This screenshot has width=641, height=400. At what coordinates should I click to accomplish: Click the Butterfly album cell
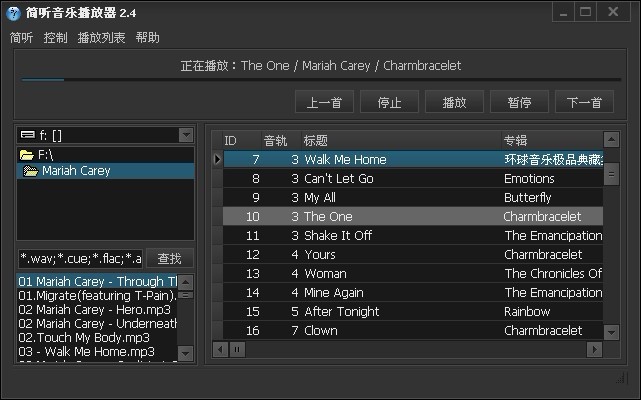(x=552, y=198)
